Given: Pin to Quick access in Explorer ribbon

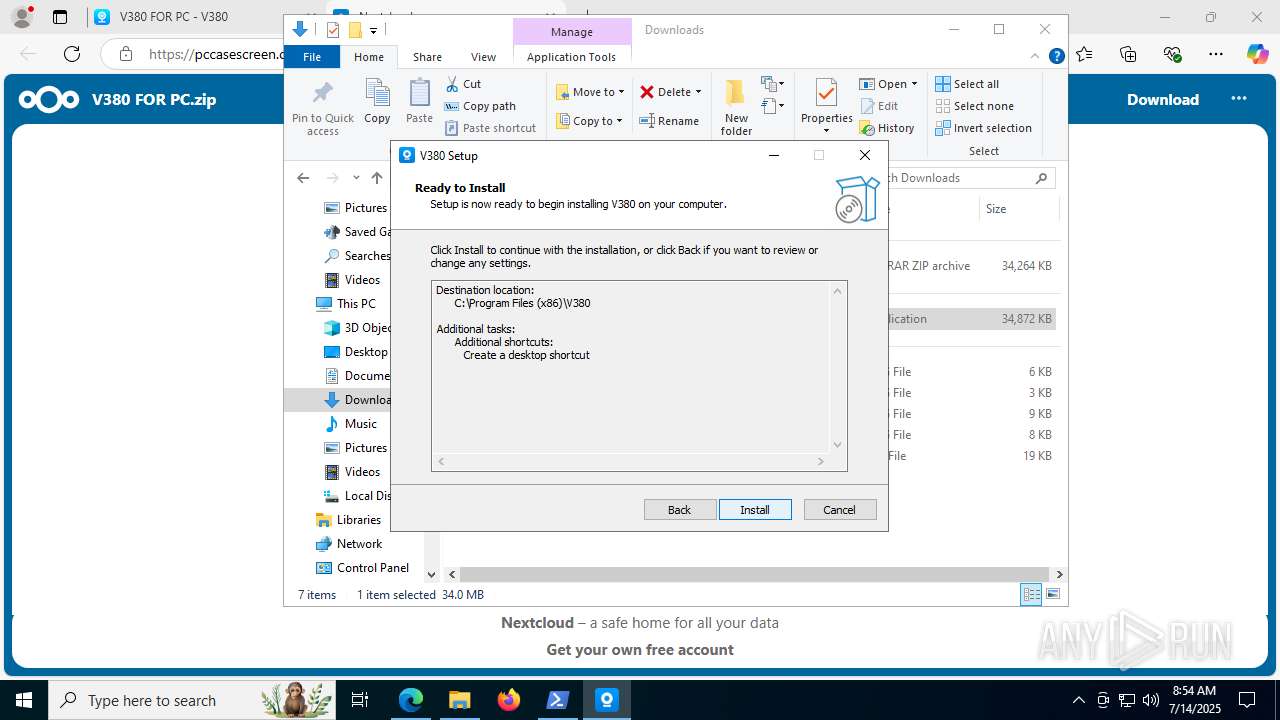Looking at the screenshot, I should [322, 108].
